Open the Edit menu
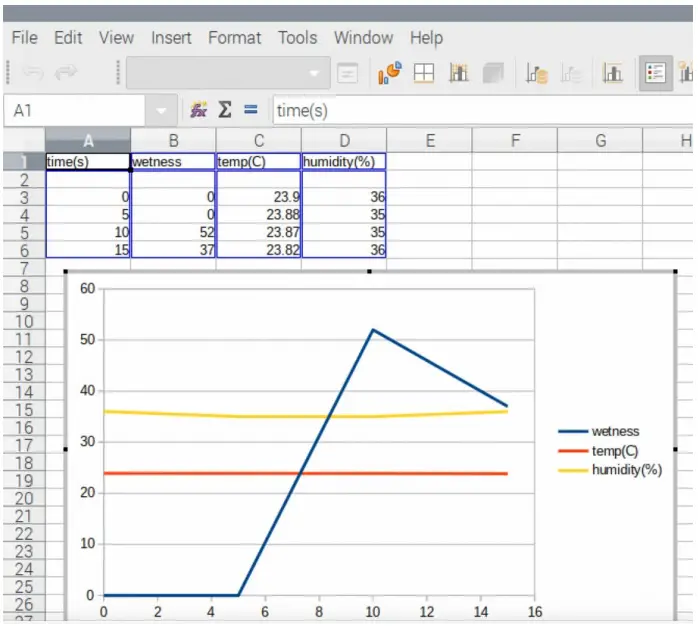This screenshot has width=698, height=626. (x=68, y=38)
